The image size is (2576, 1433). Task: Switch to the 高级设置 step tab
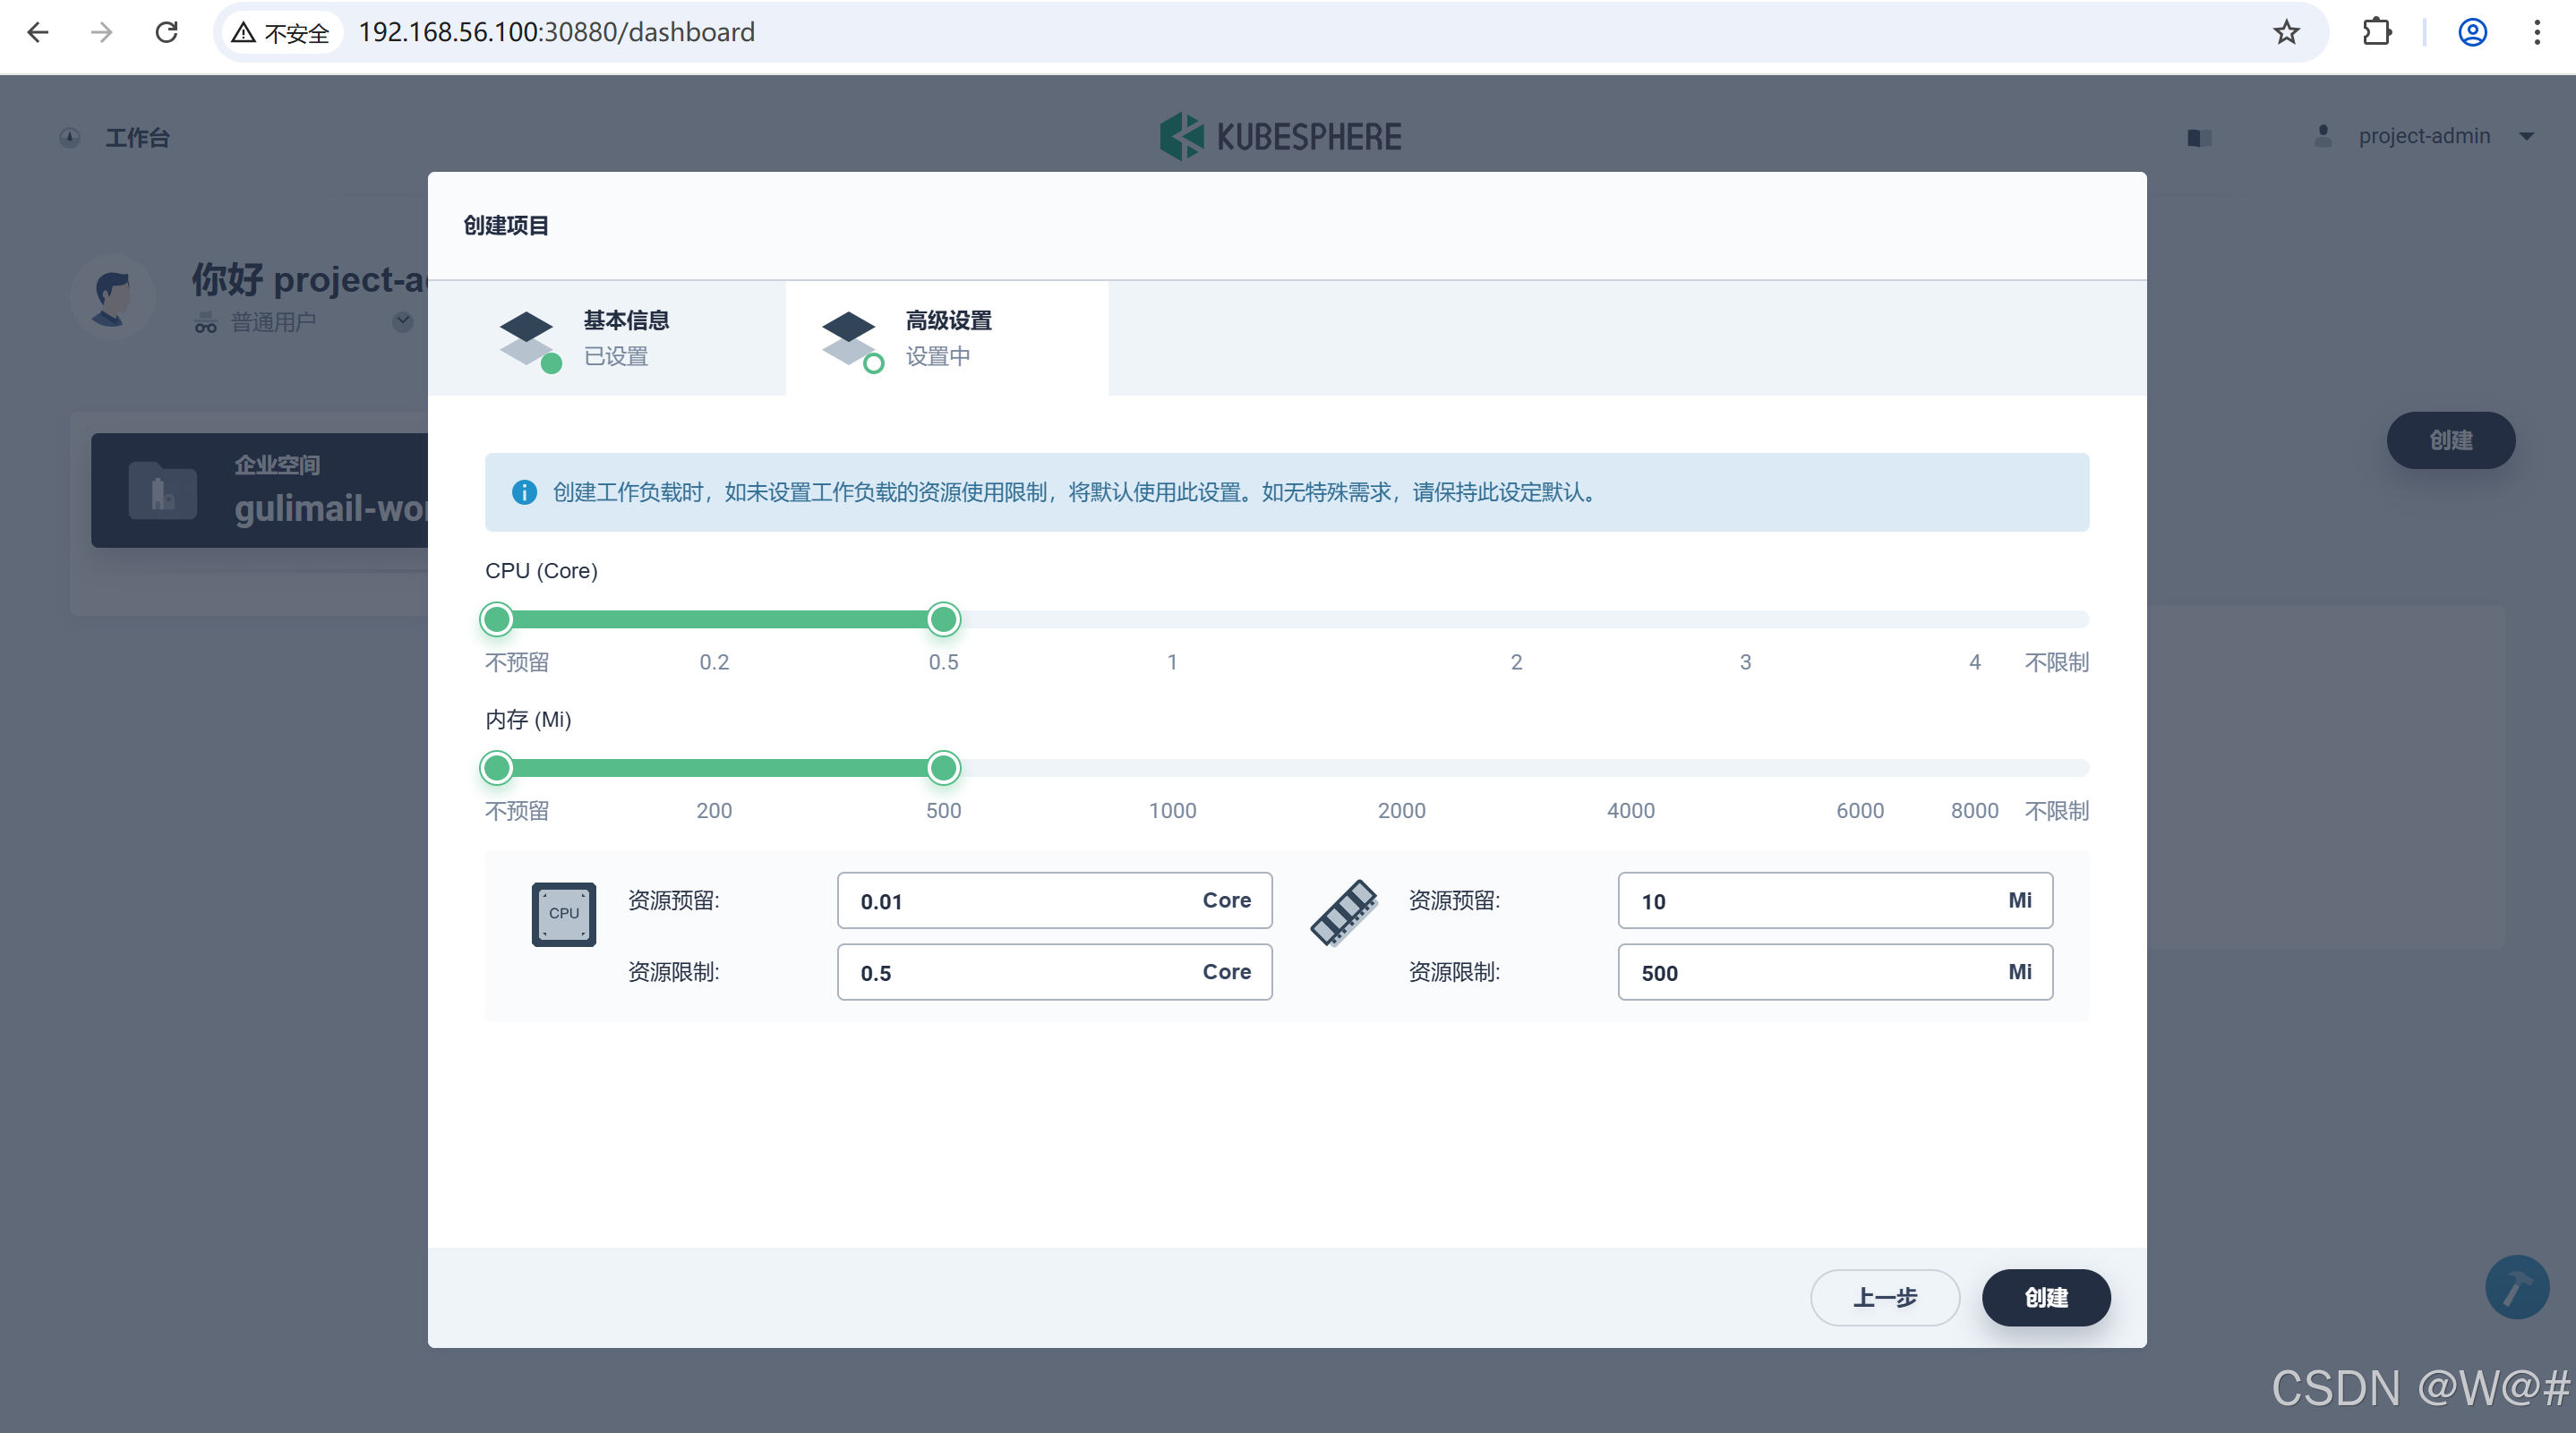[x=946, y=338]
